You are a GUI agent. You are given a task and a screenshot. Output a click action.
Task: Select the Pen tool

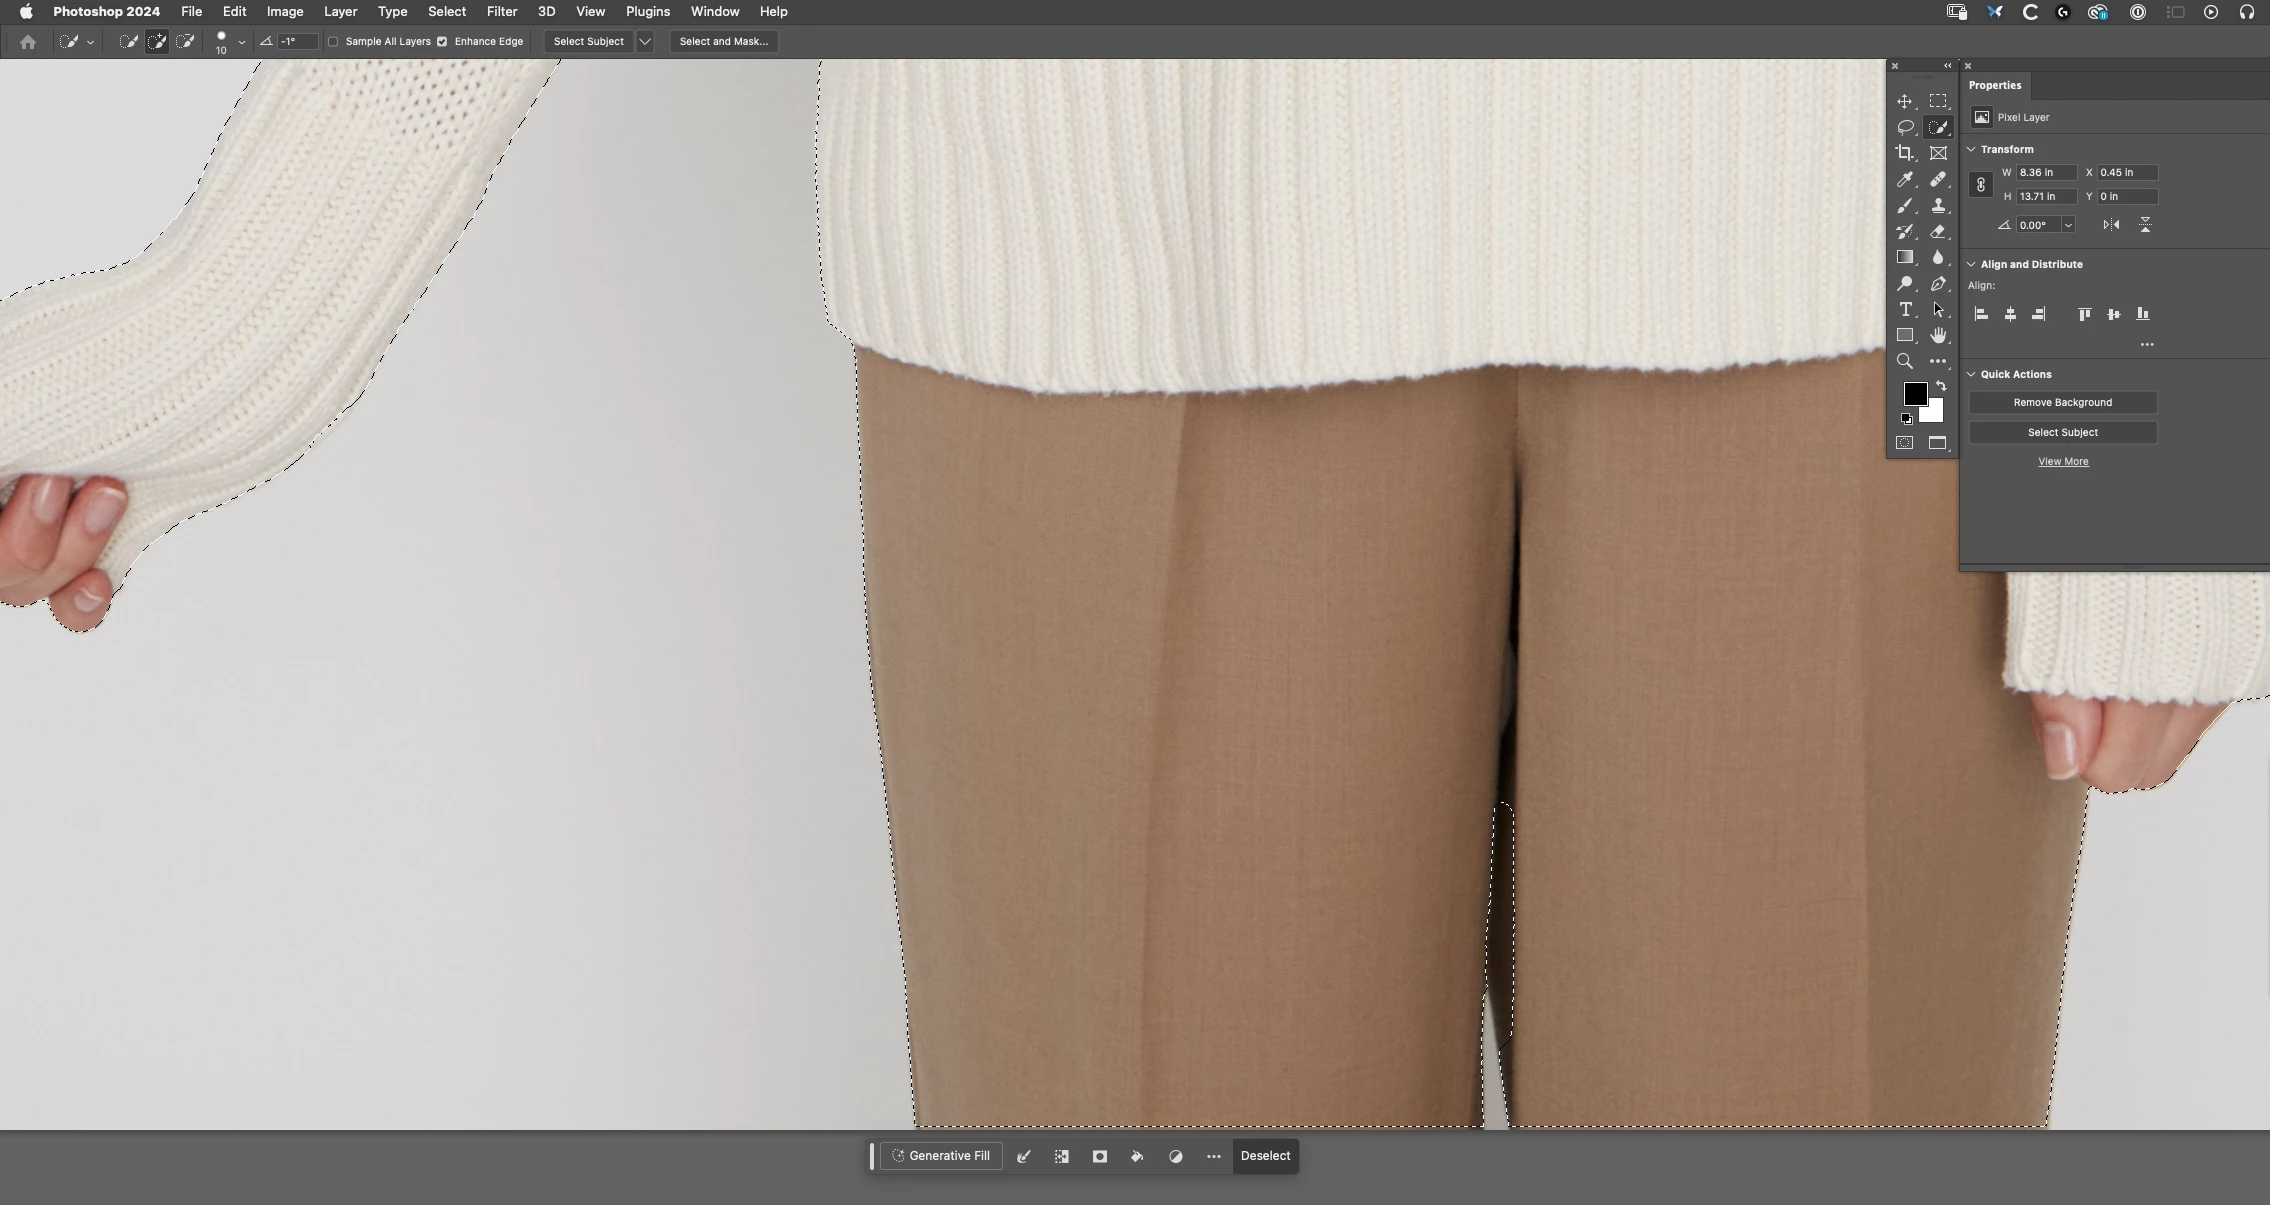pos(1938,284)
